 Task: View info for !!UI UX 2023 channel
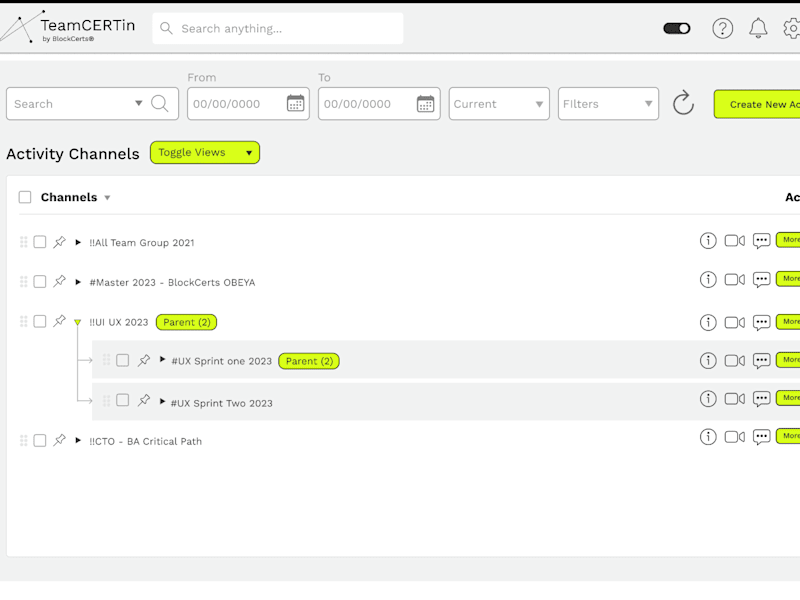(708, 322)
